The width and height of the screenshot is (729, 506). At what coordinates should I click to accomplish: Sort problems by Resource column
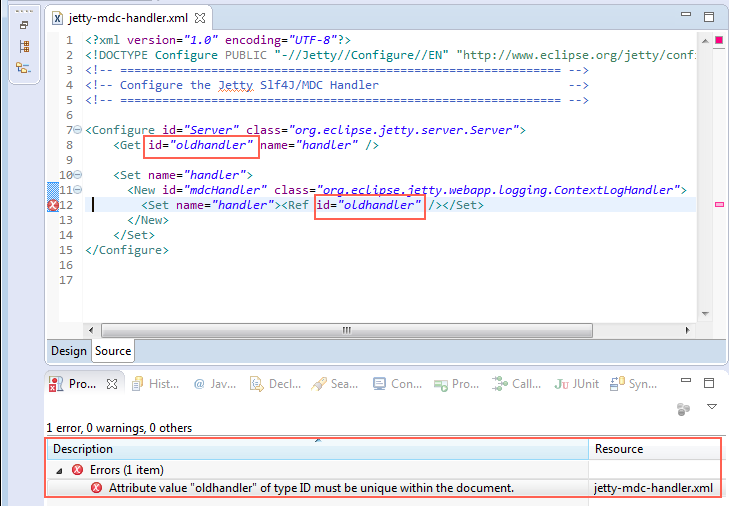(x=654, y=449)
